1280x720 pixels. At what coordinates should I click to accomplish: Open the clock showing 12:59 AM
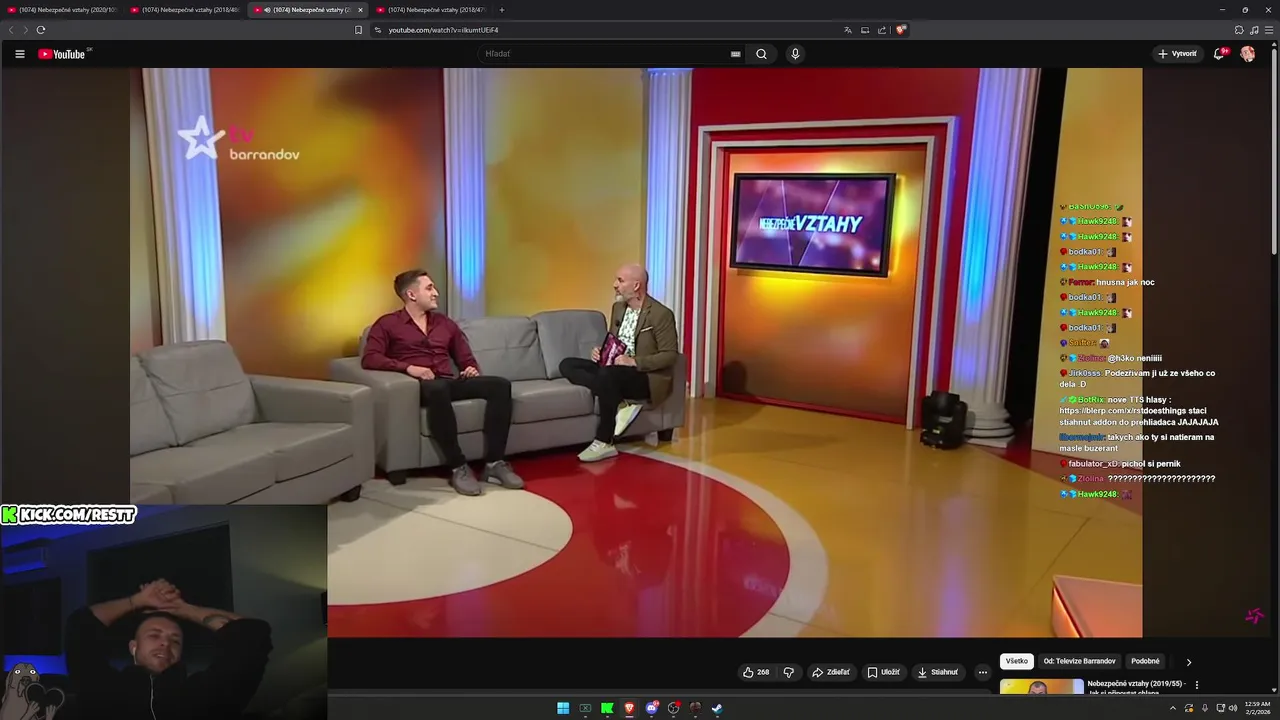(1257, 708)
